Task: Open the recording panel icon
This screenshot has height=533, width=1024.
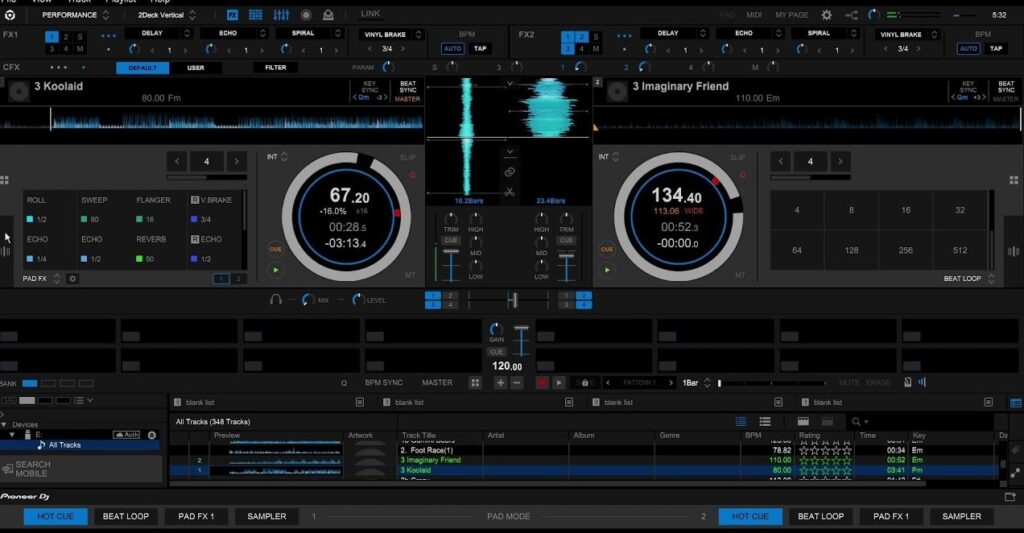Action: click(306, 14)
